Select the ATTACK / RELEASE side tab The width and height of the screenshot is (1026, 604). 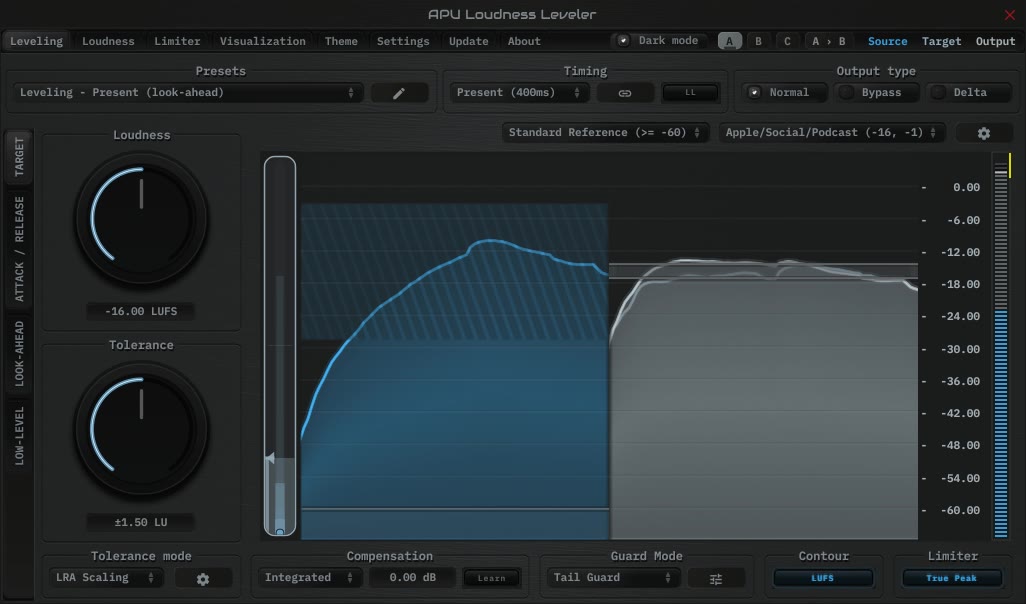pos(19,249)
